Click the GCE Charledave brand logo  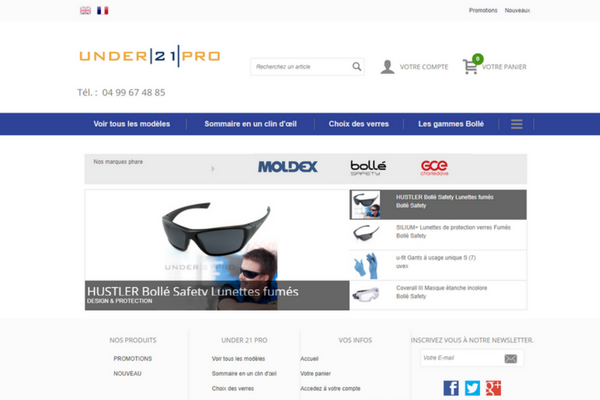pyautogui.click(x=435, y=168)
